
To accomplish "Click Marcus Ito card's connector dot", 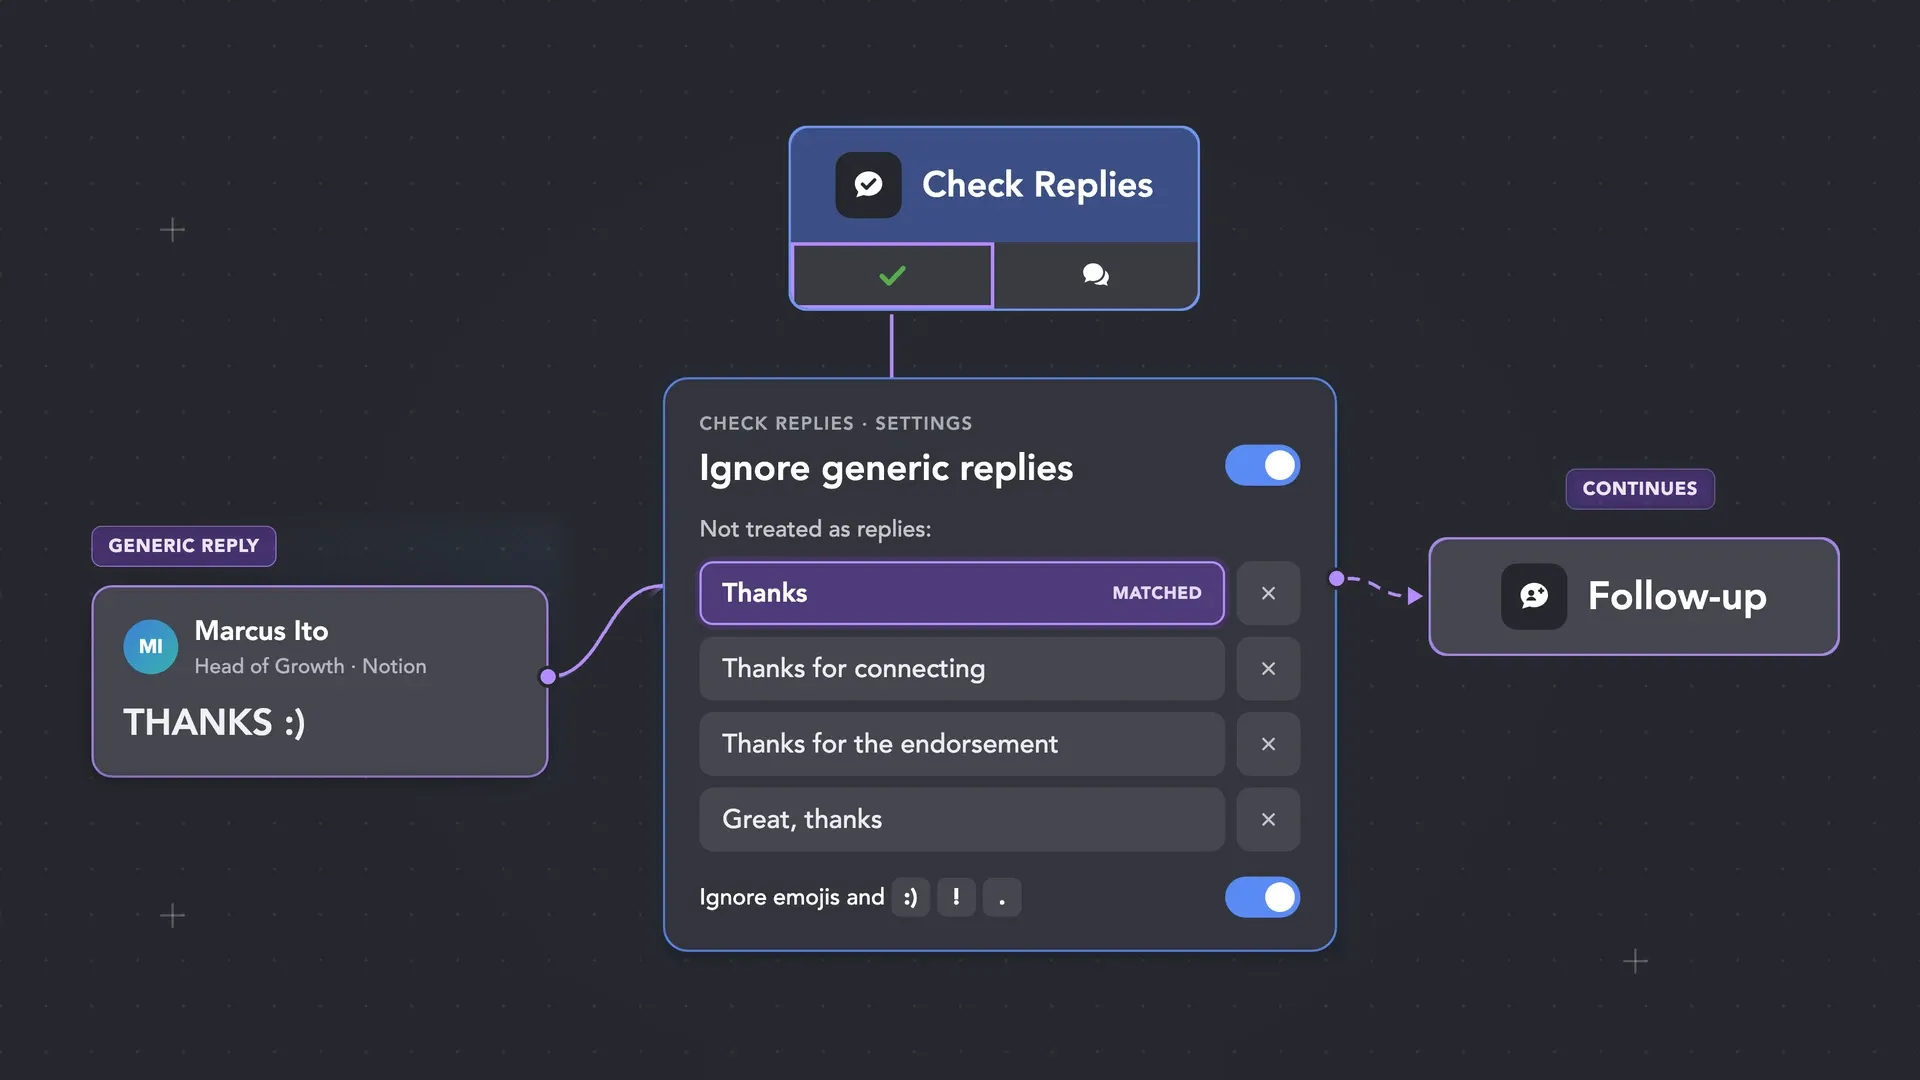I will [x=548, y=677].
